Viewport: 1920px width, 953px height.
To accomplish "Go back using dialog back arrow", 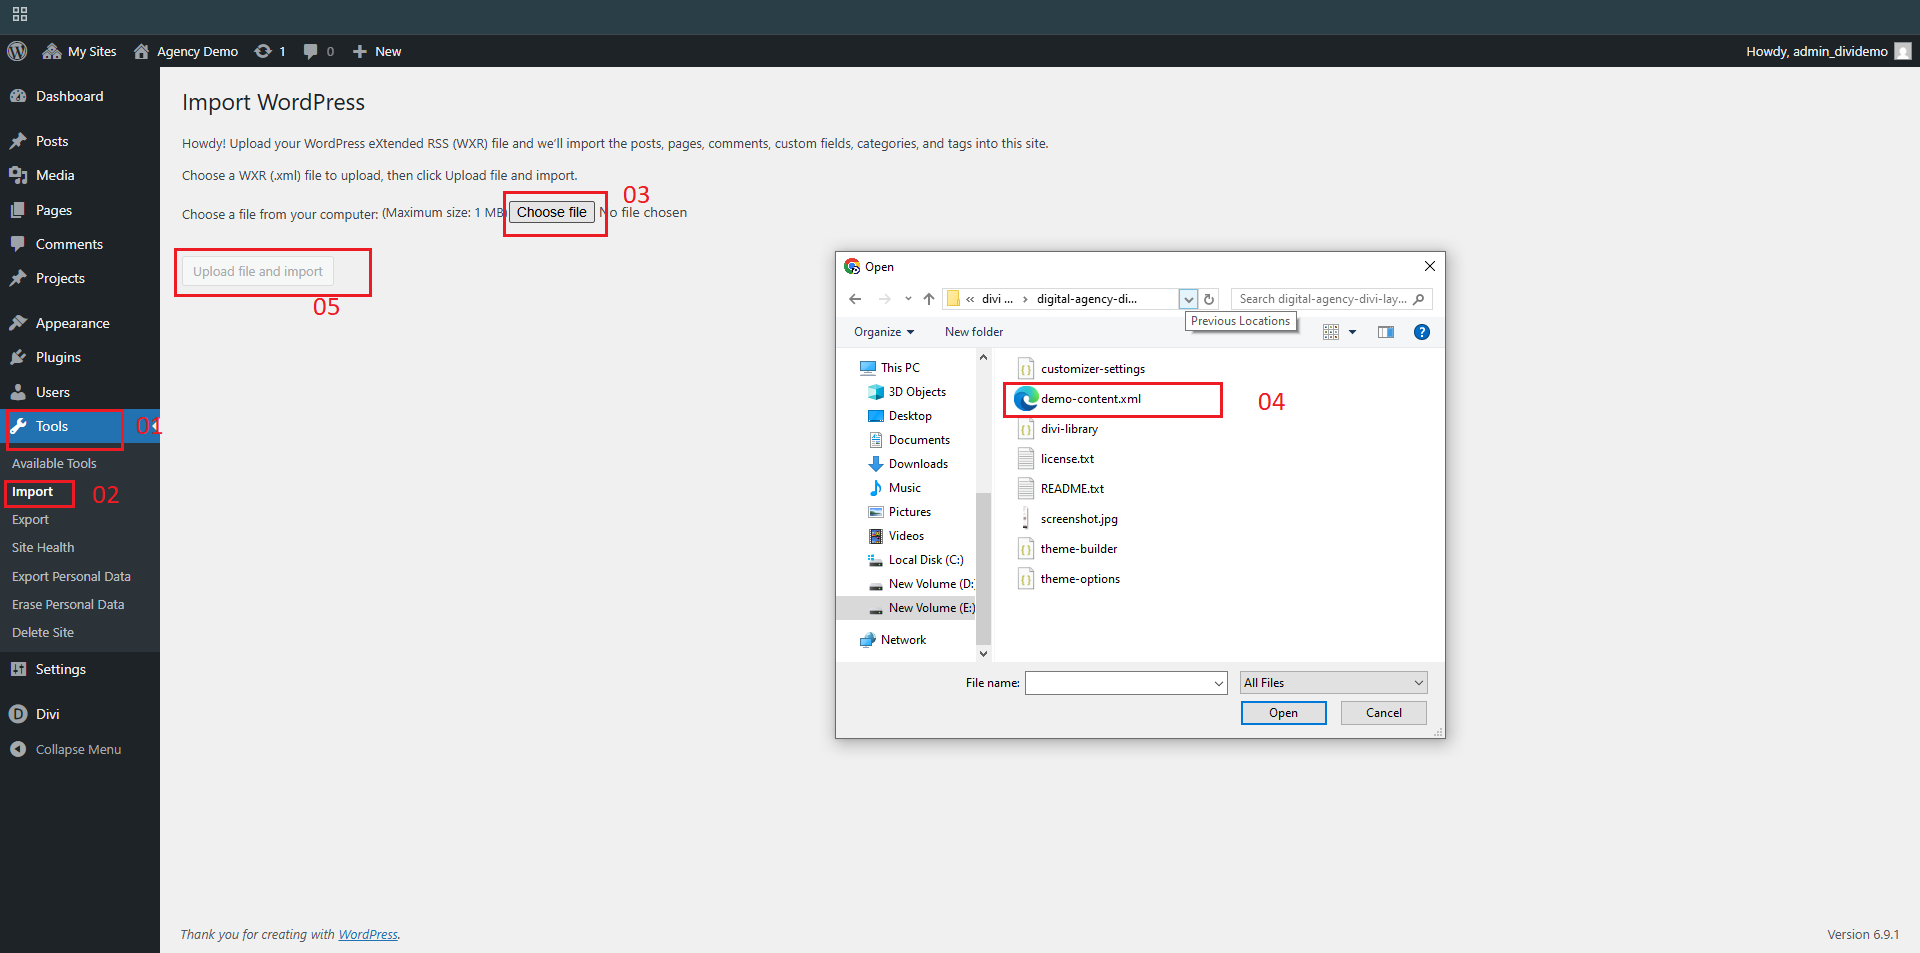I will click(855, 299).
